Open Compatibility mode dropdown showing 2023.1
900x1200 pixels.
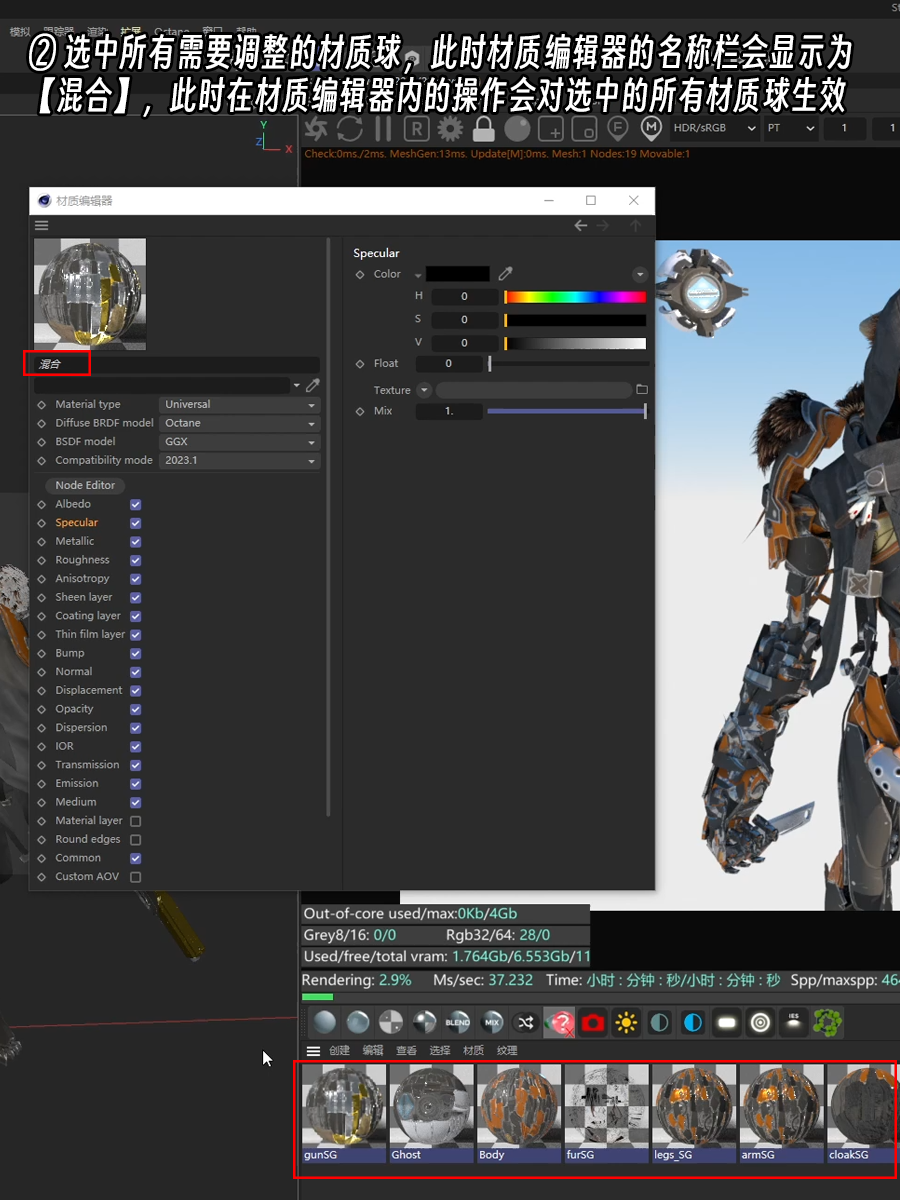(239, 461)
